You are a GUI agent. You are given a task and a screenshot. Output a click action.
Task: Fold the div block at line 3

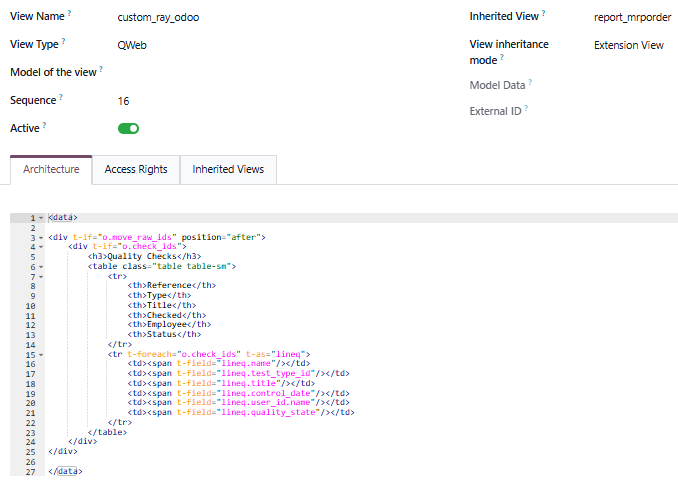pyautogui.click(x=40, y=237)
